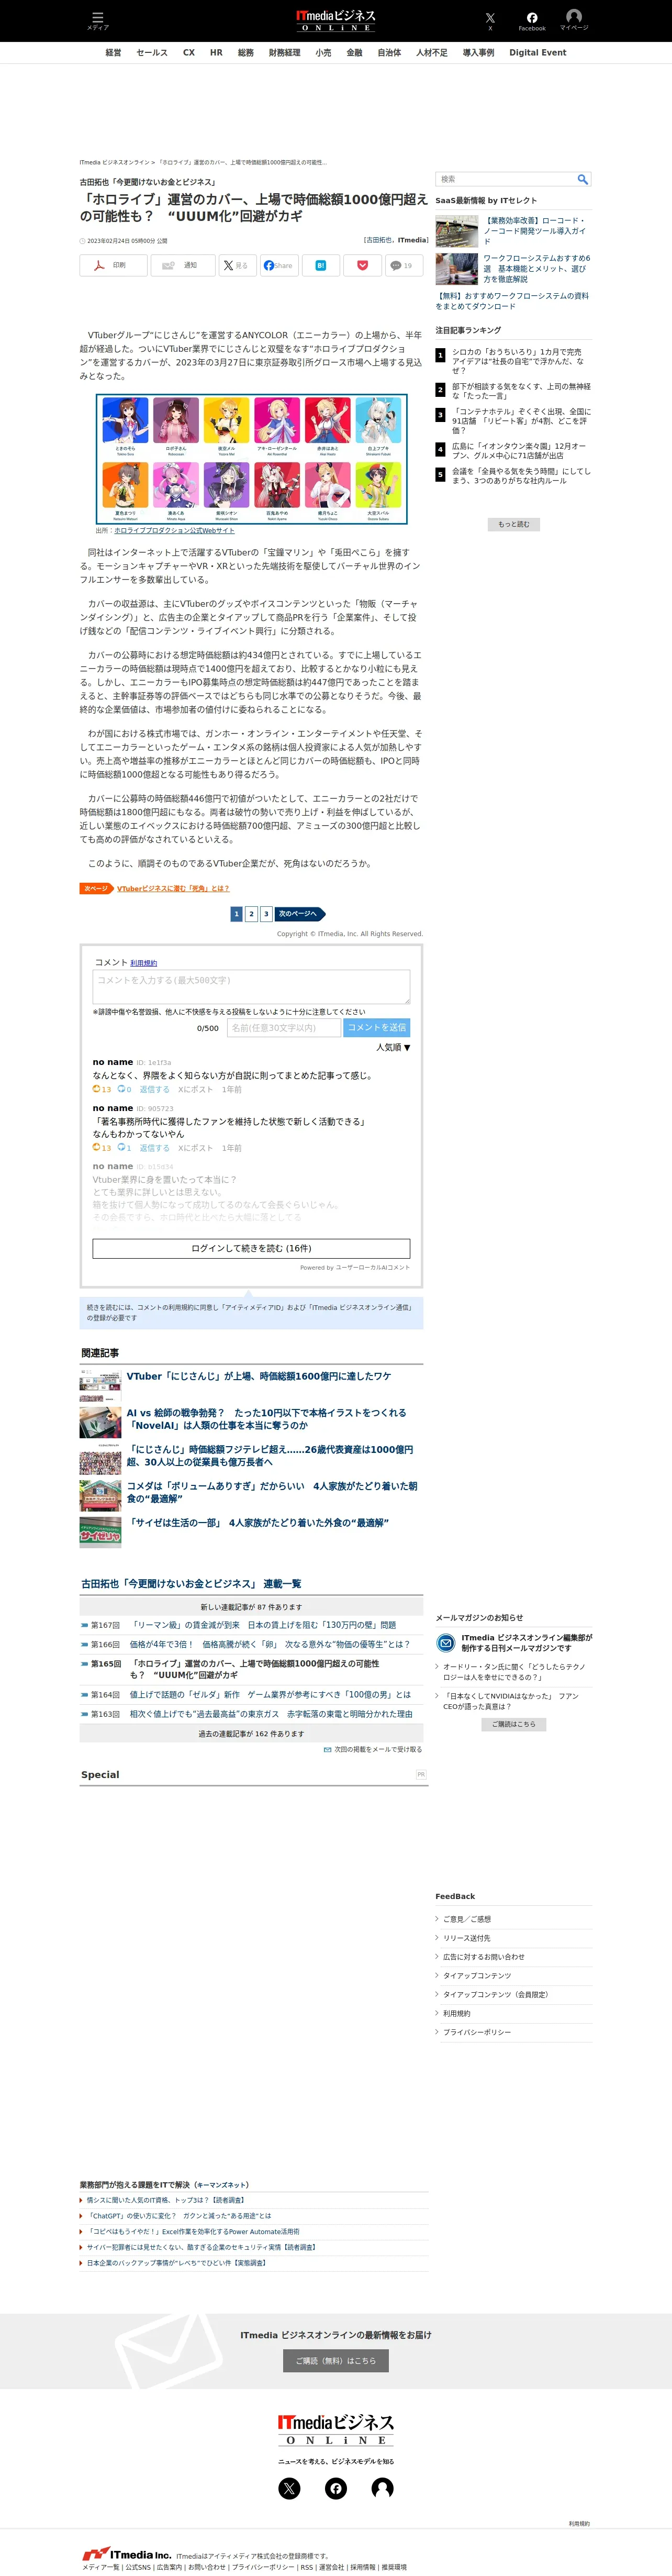Click the Facebook icon in the header
Viewport: 672px width, 2576px height.
[532, 20]
